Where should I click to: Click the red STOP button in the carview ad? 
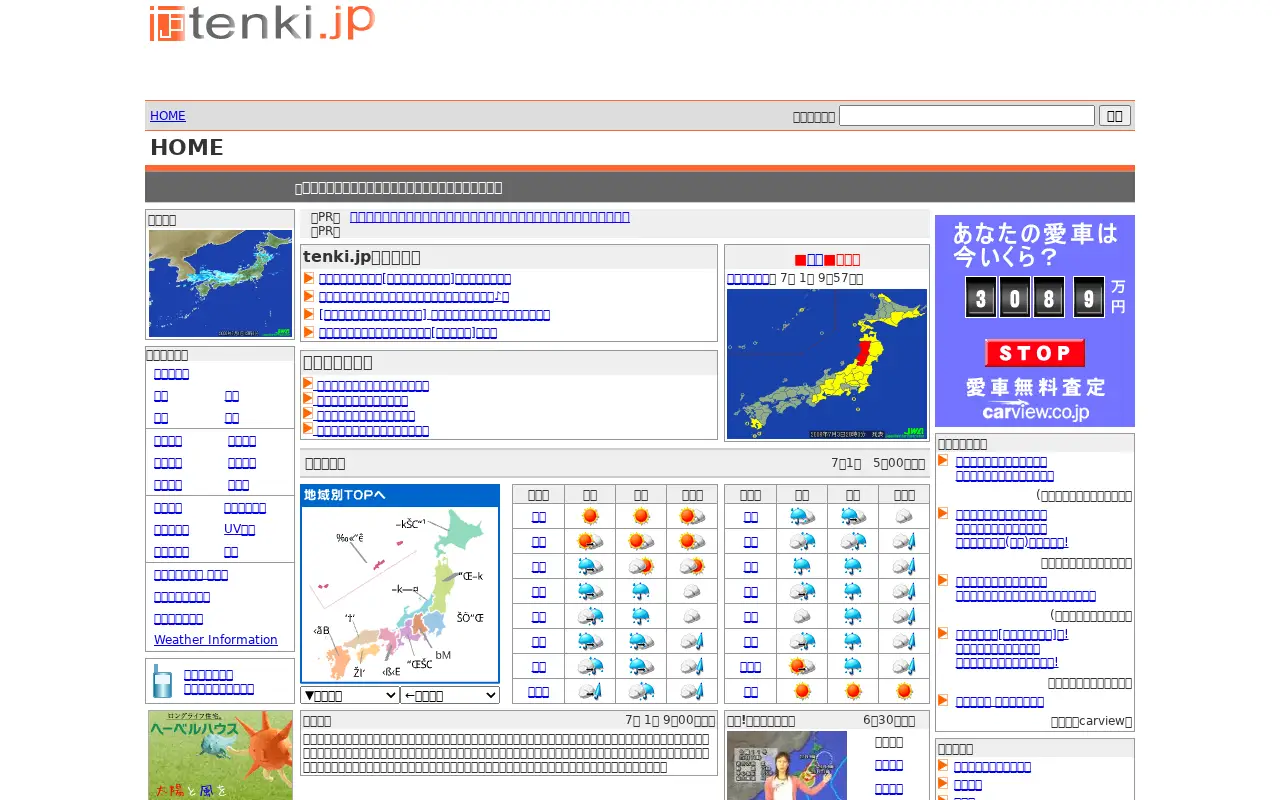pos(1035,353)
